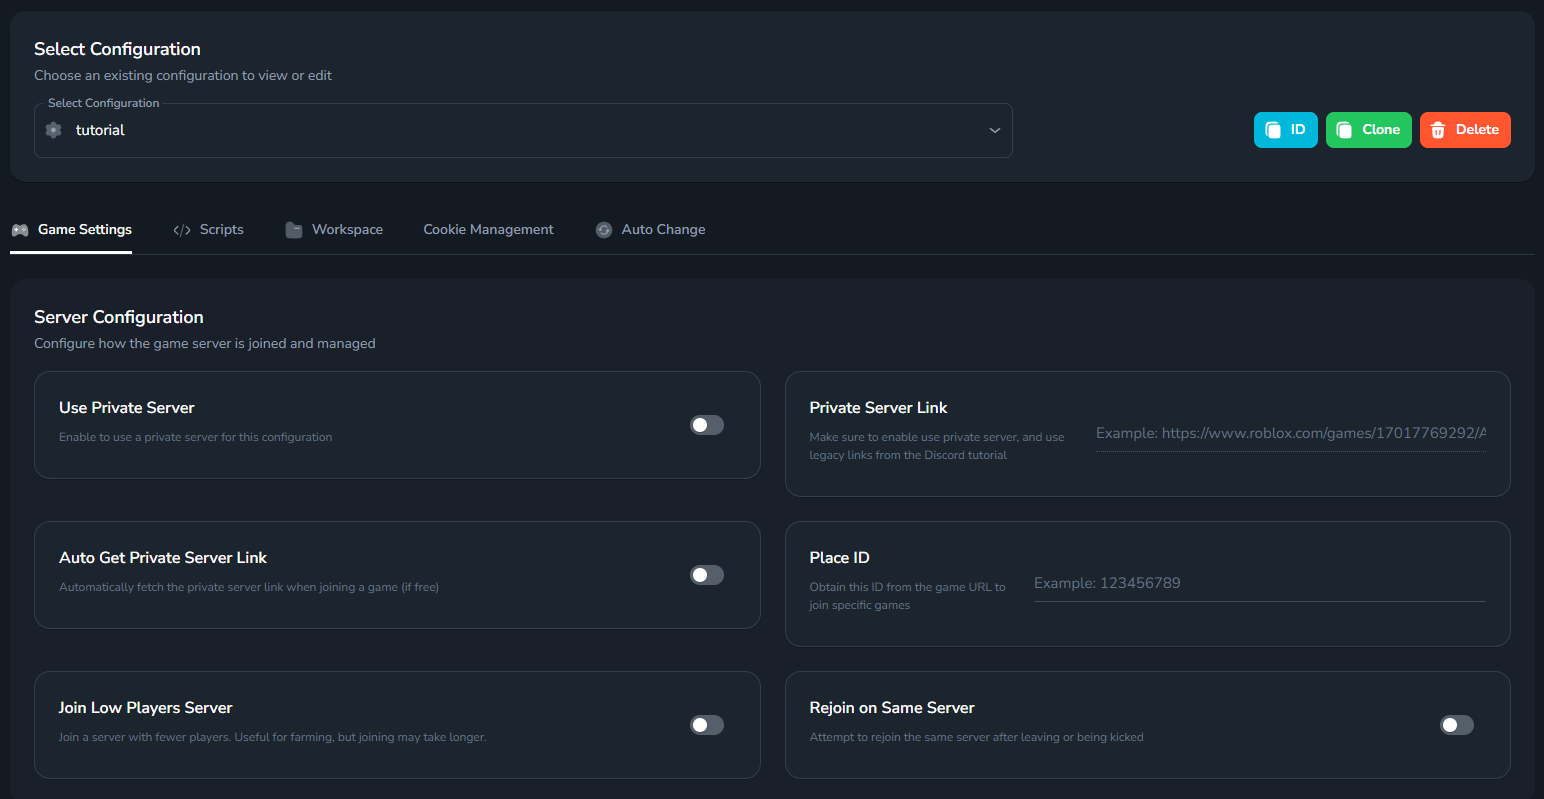Click 'Obtain this ID from the game URL' description
The width and height of the screenshot is (1544, 799).
click(908, 596)
